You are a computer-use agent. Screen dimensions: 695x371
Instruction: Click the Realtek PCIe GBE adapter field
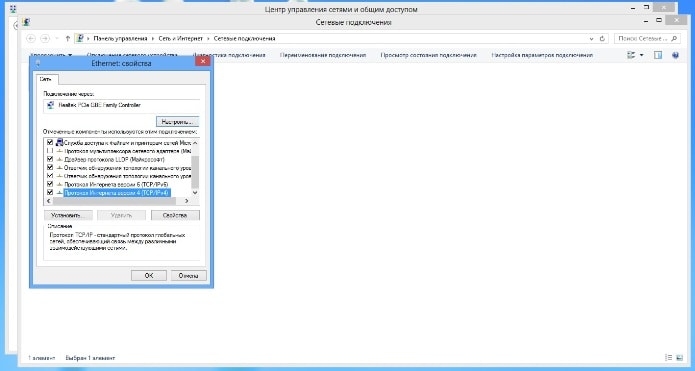122,105
